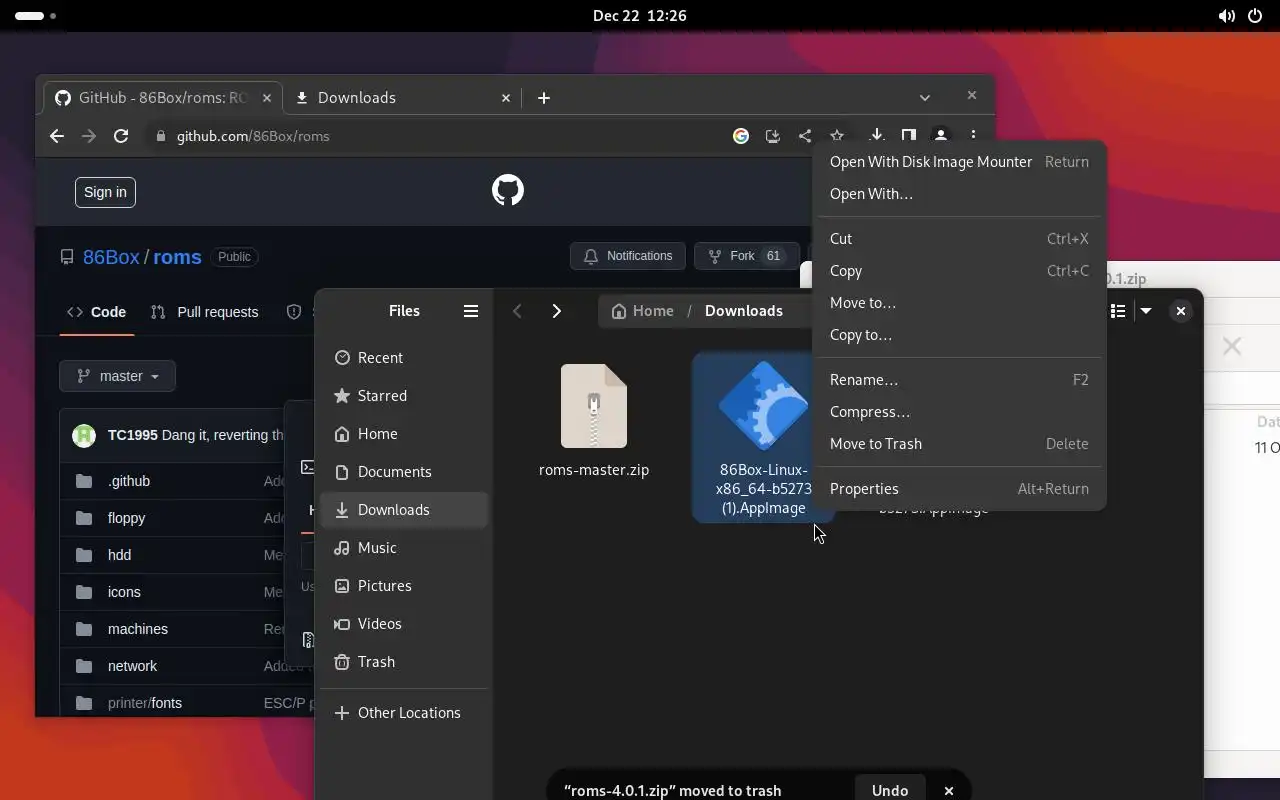Close the GitHub 86Box/roms tab

[x=267, y=98]
